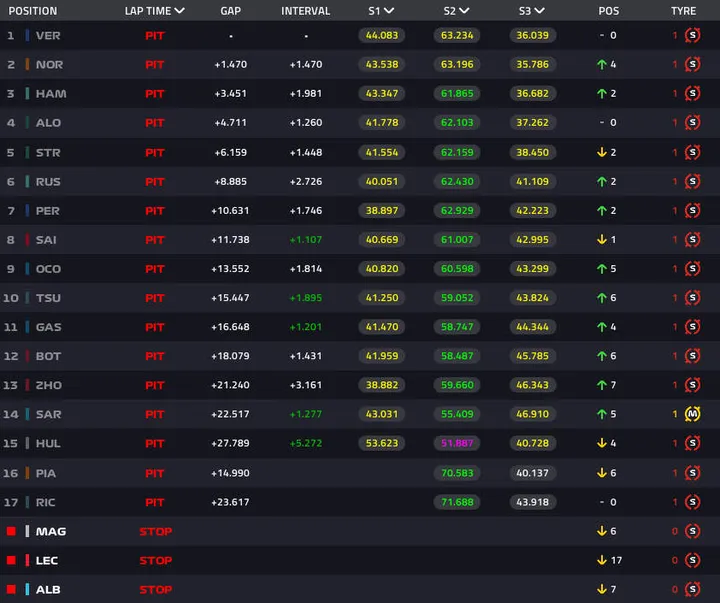Click S3 time 46.910
720x603 pixels.
click(x=533, y=414)
